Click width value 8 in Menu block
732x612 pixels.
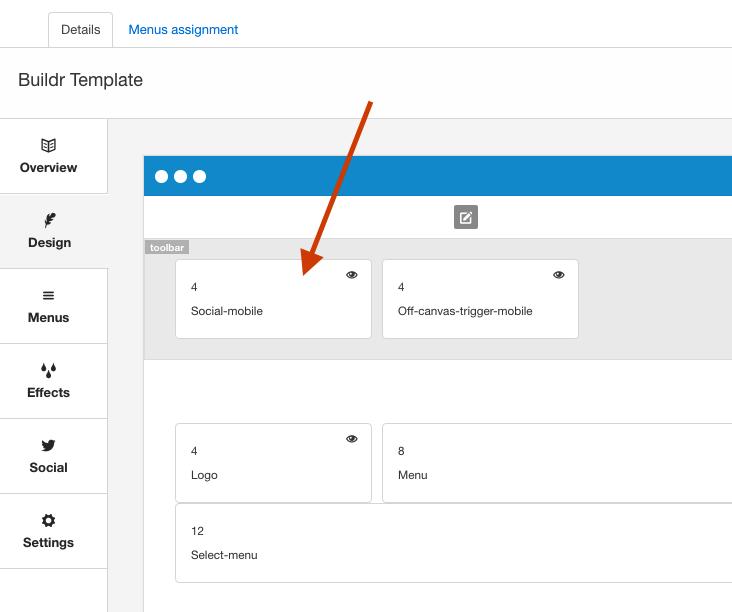pos(401,451)
